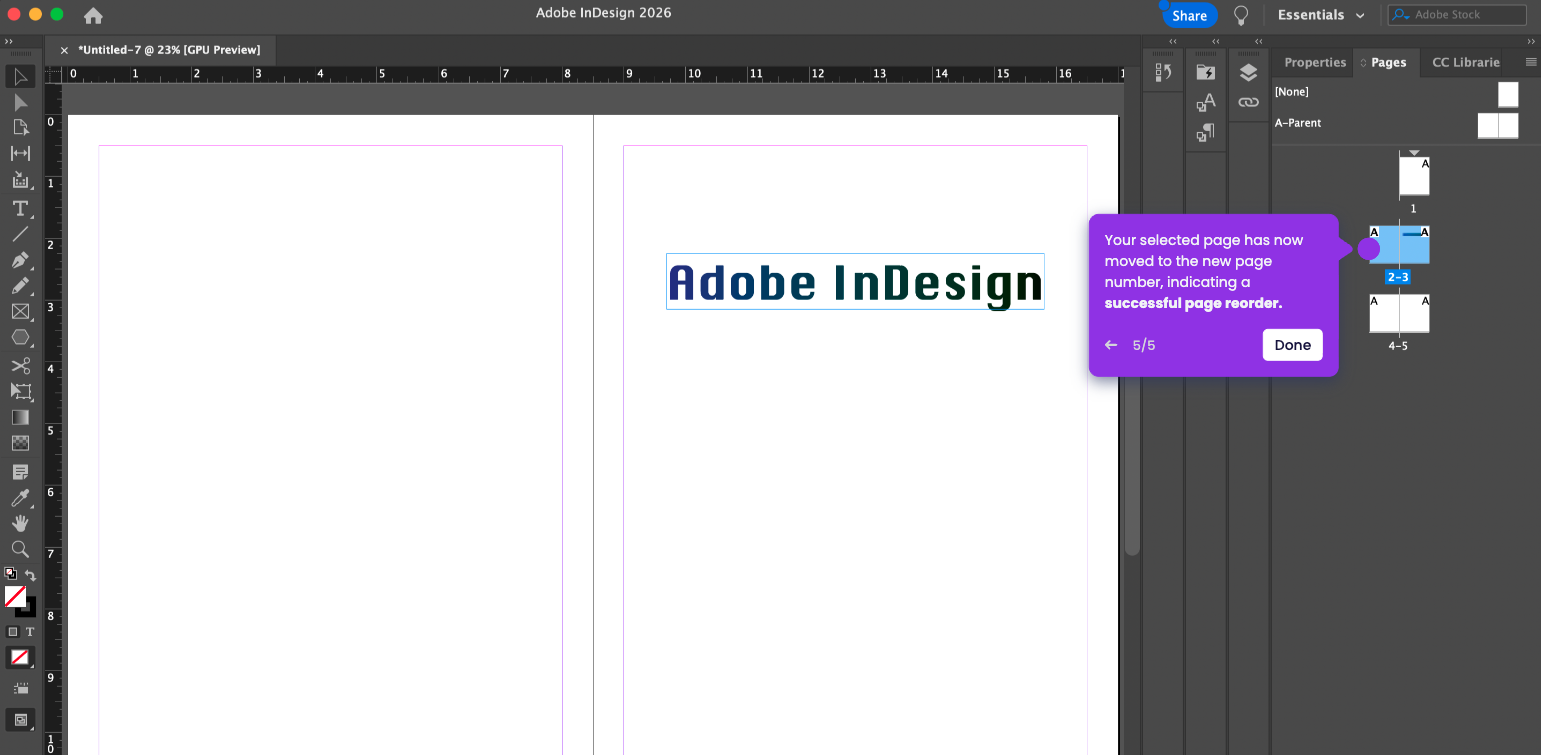Open the Links panel icon

click(x=1248, y=102)
